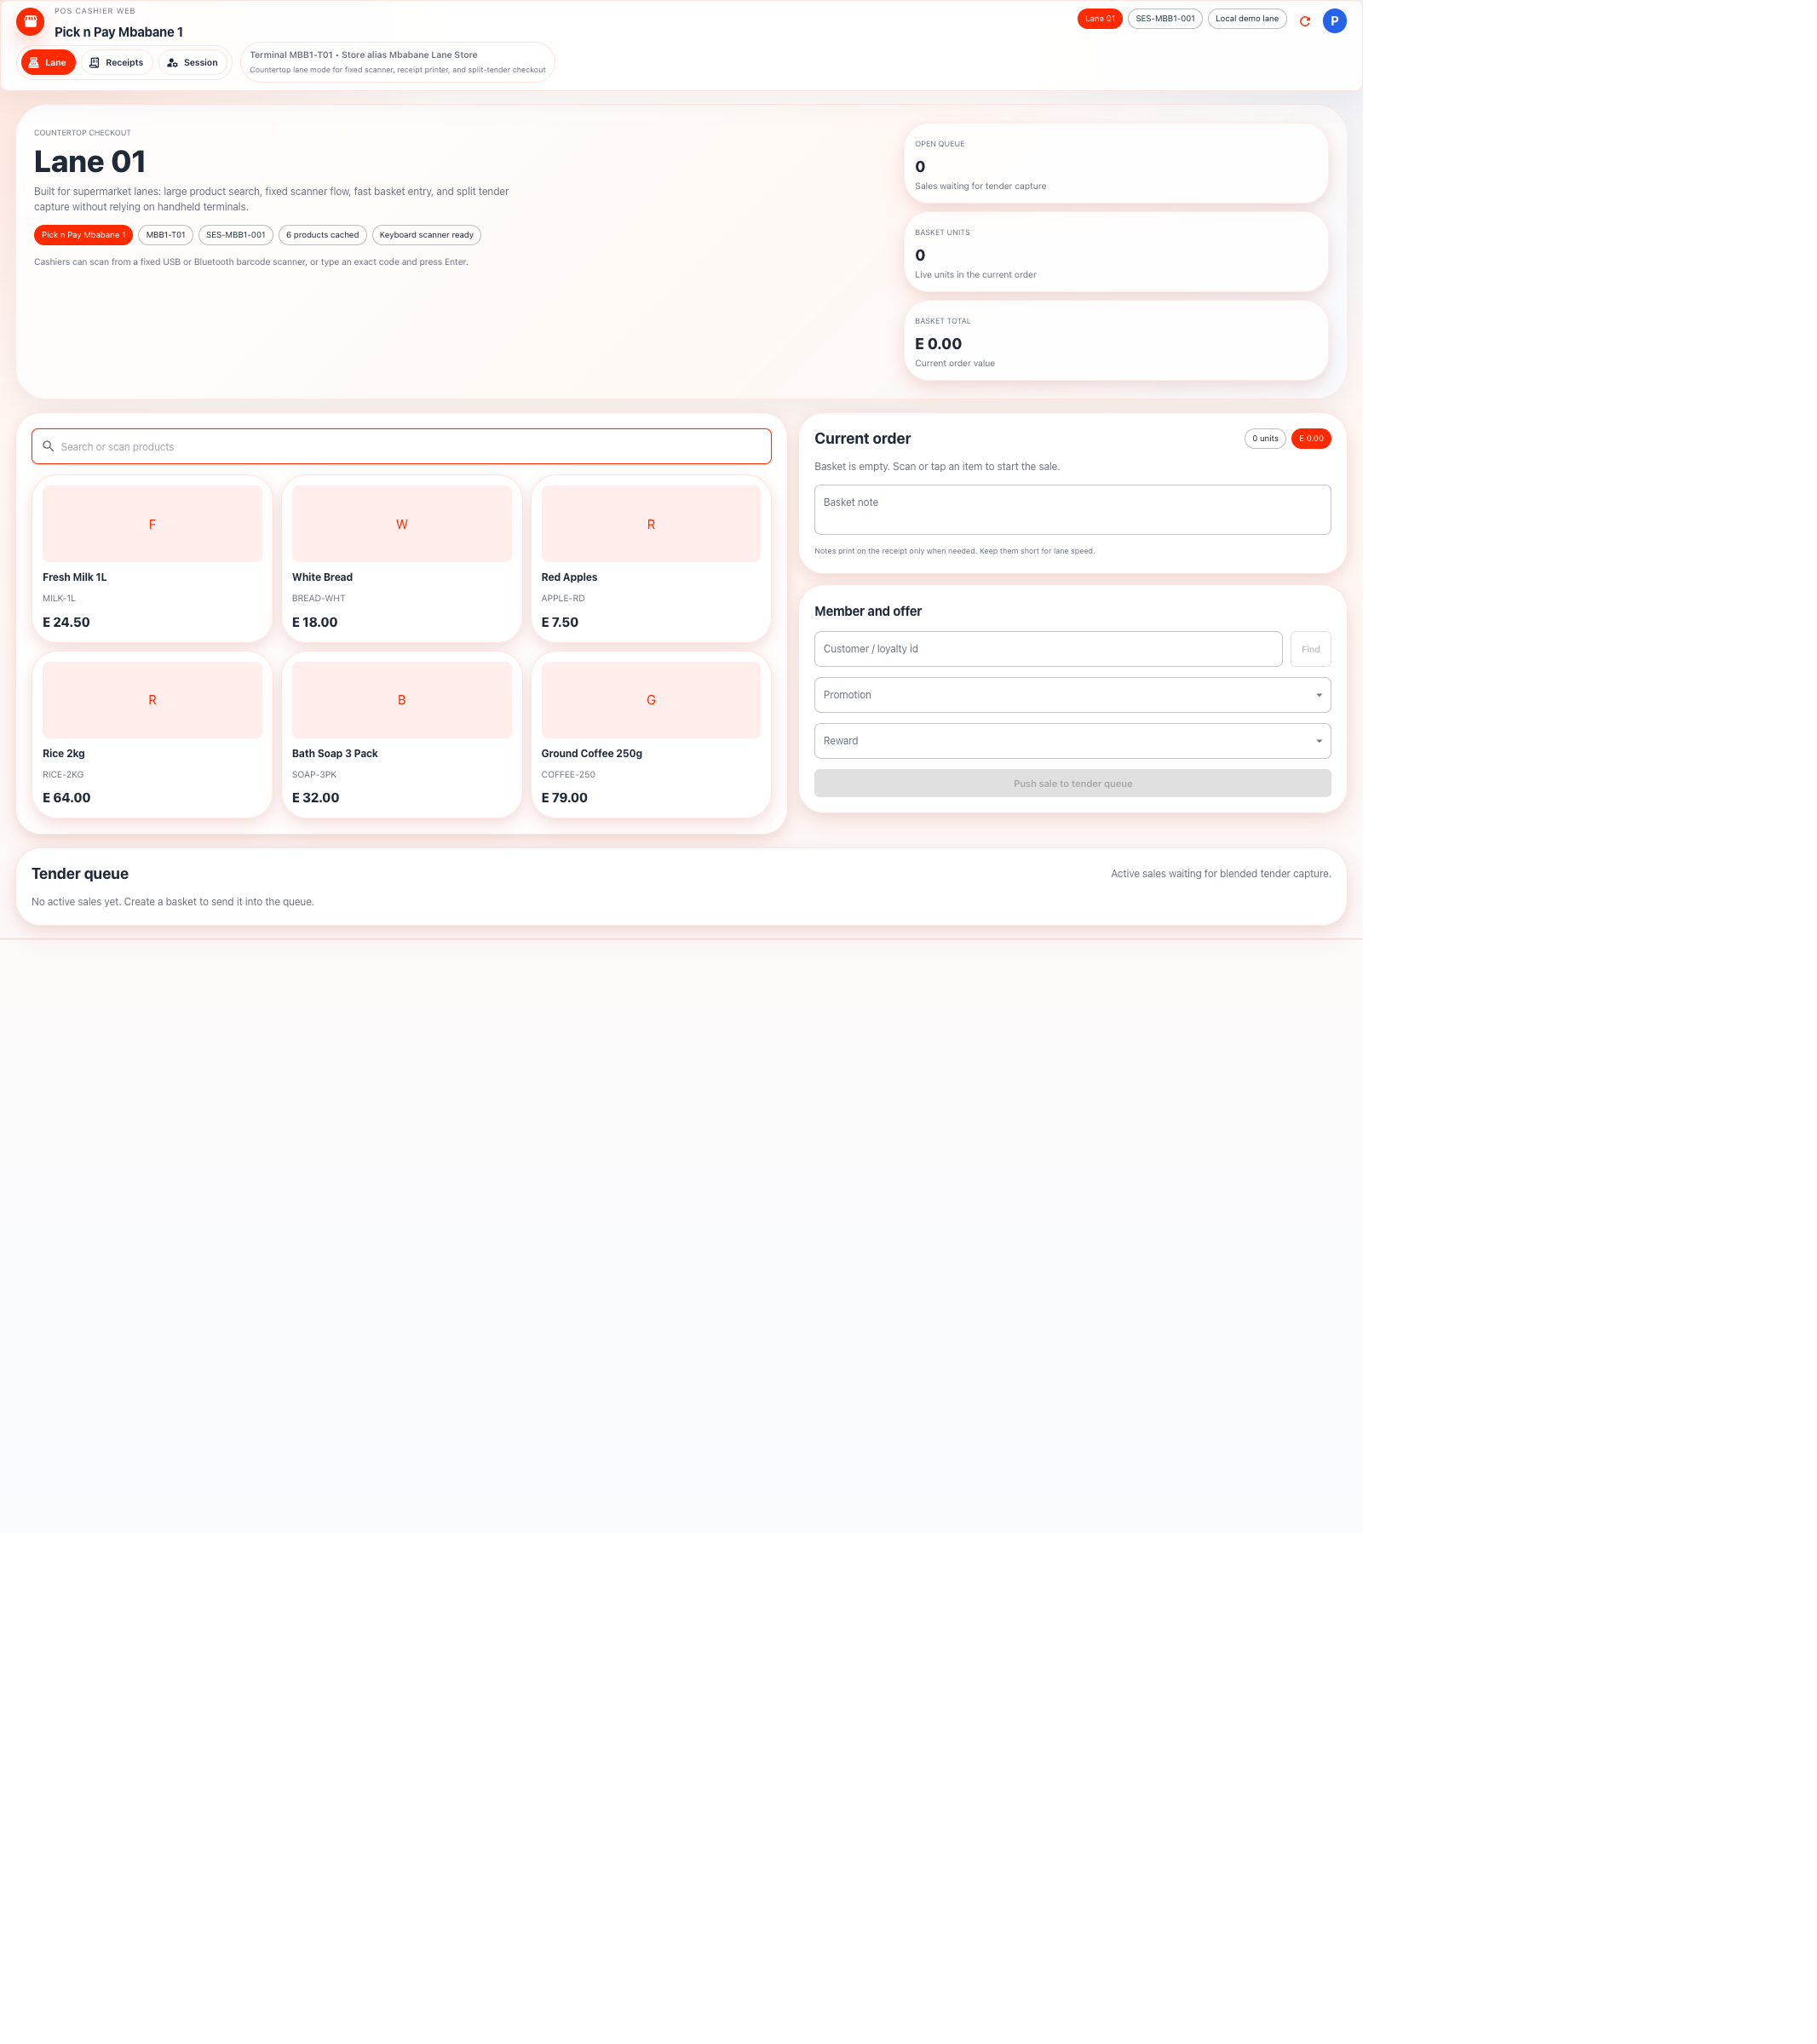This screenshot has width=1817, height=2044.
Task: Expand the Promotion dropdown
Action: coord(1072,695)
